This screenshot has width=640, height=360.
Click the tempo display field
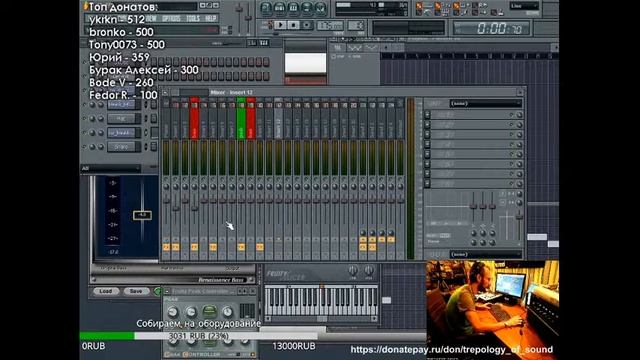point(330,25)
